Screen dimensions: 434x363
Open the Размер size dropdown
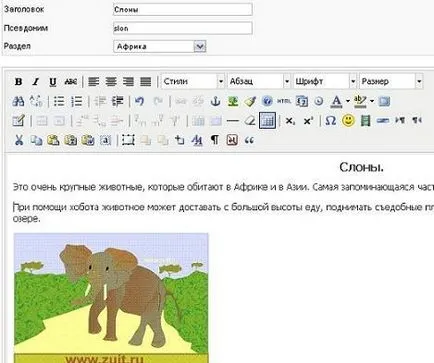pos(391,81)
